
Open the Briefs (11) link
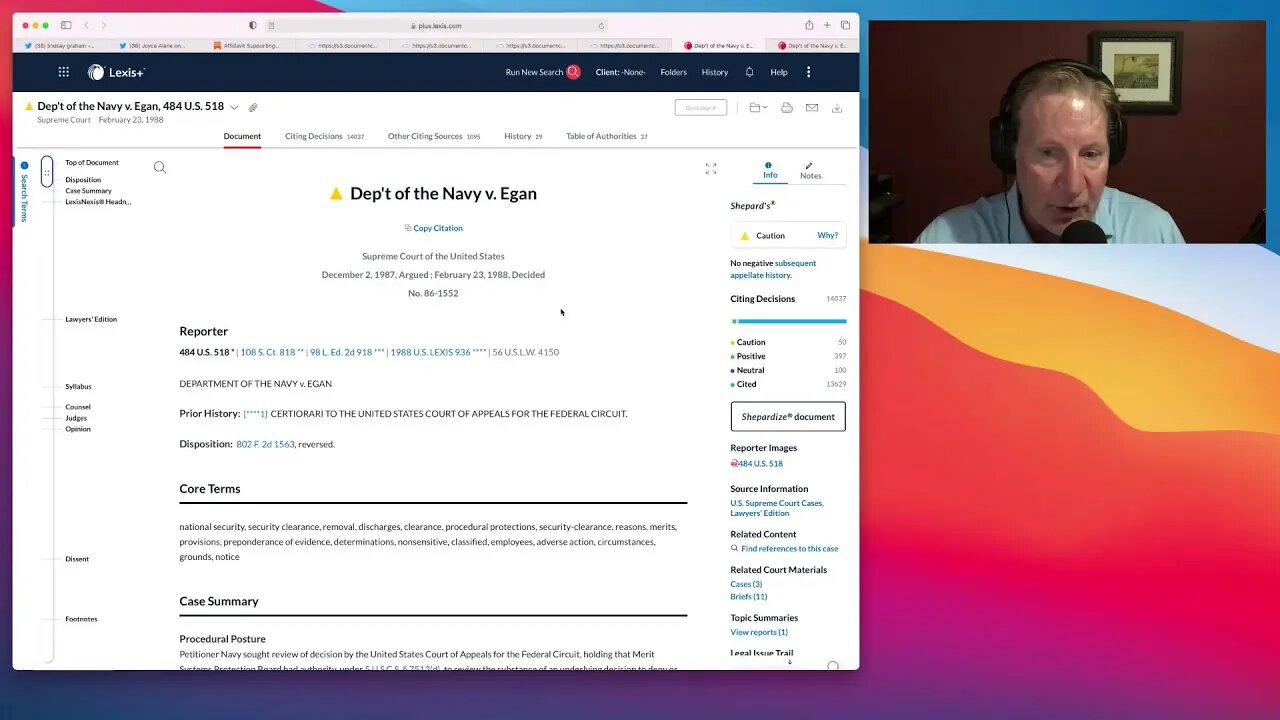click(748, 596)
